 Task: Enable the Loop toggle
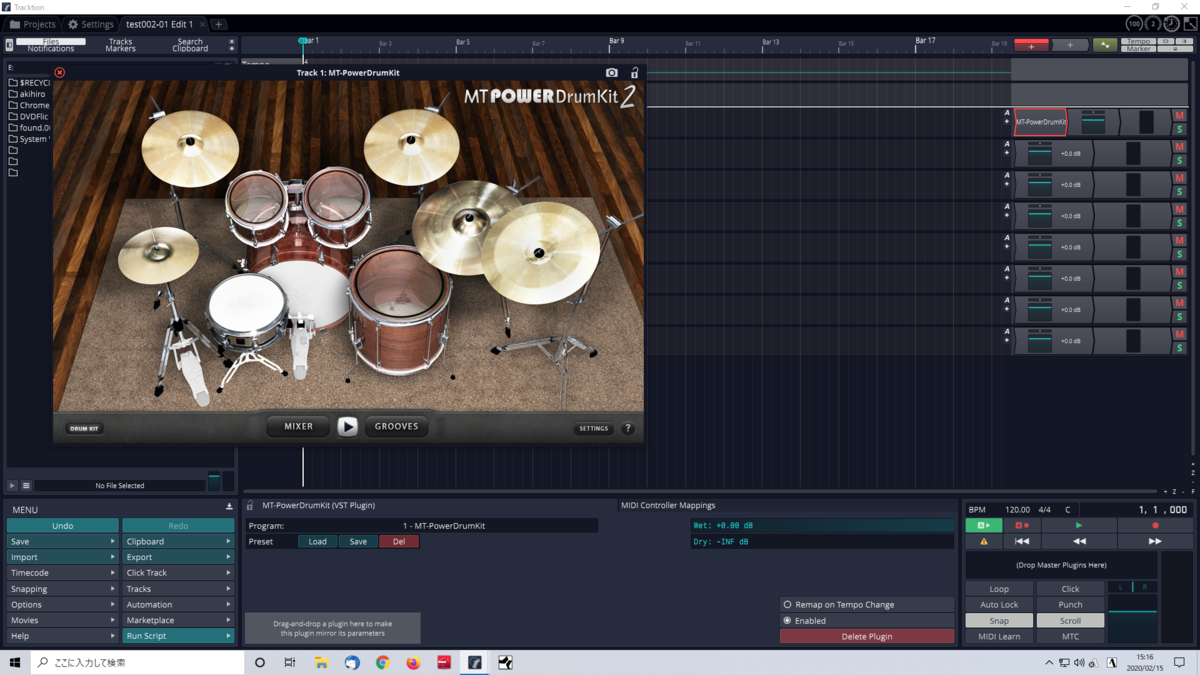998,589
